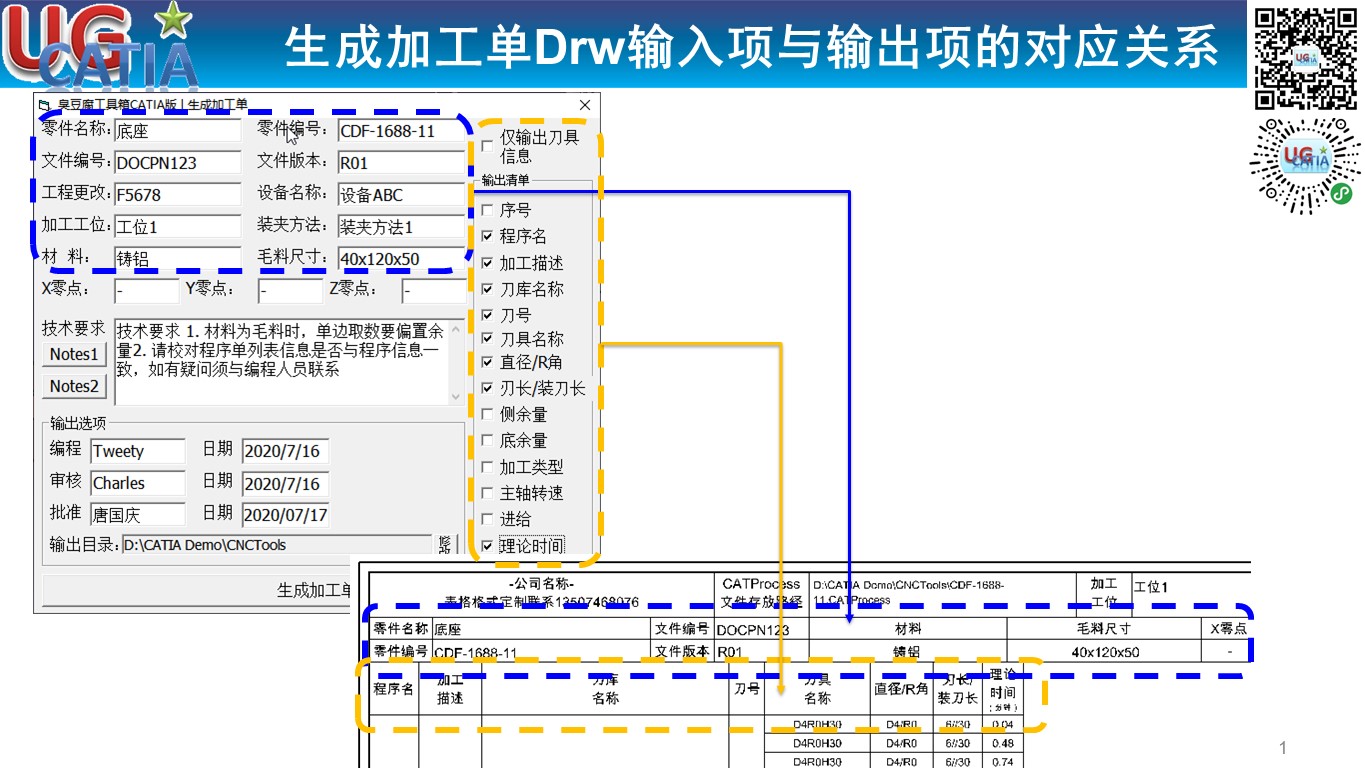The height and width of the screenshot is (768, 1365).
Task: Click the 批准 date field 2020/07/17
Action: [x=285, y=515]
